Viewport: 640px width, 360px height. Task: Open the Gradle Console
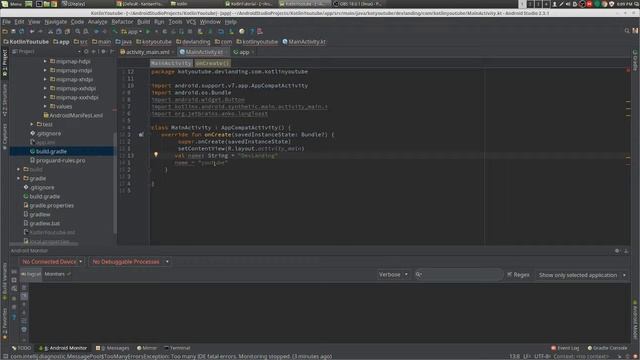pyautogui.click(x=607, y=348)
